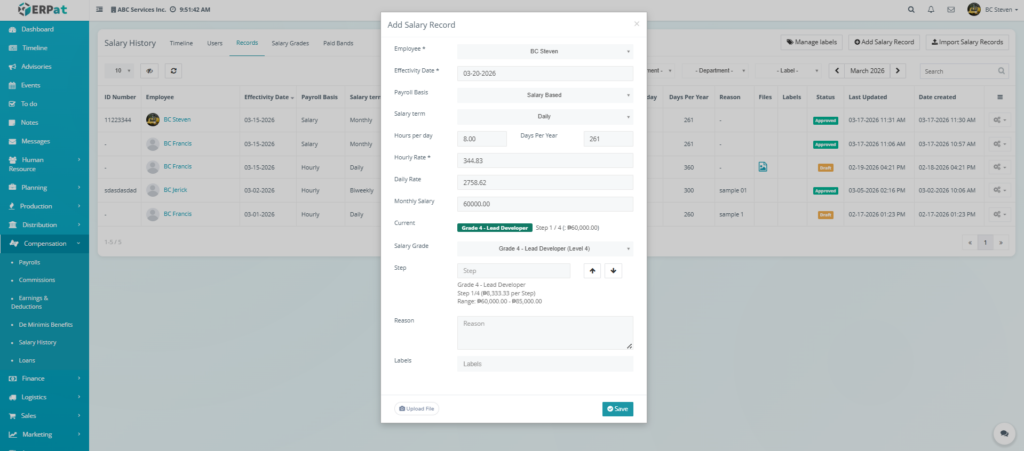
Task: Toggle column visibility with the eye icon
Action: tap(150, 71)
